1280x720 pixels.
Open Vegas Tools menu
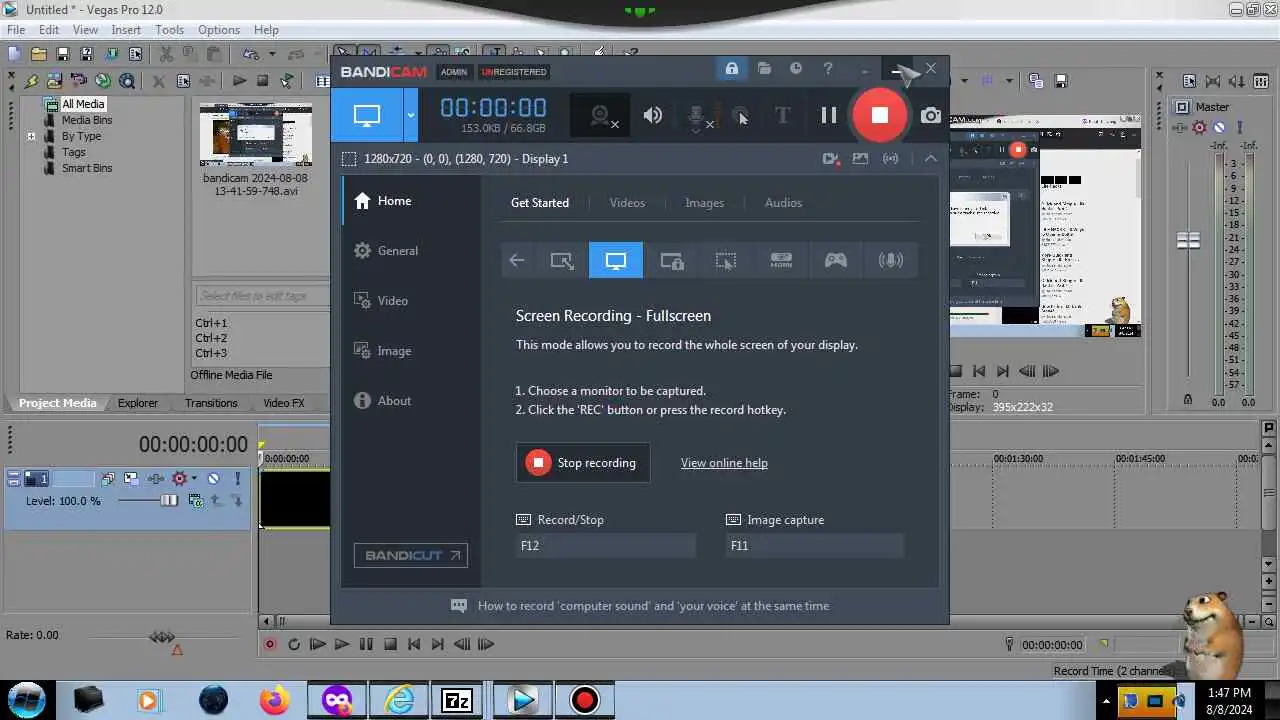pos(169,30)
